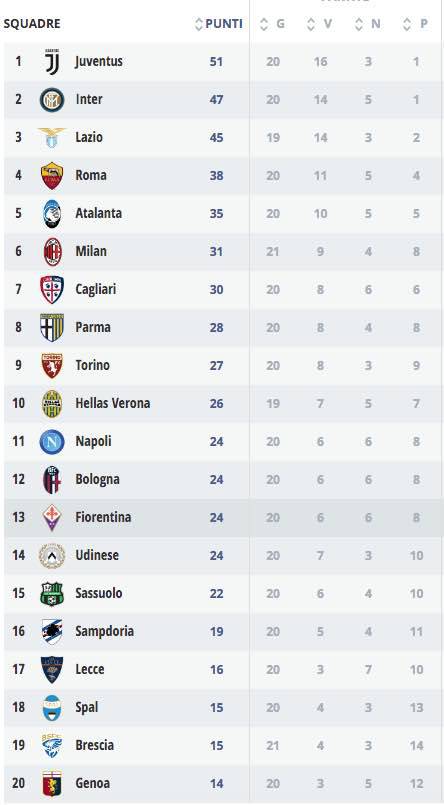The height and width of the screenshot is (805, 444).
Task: Open the Hellas Verona team link
Action: click(112, 403)
